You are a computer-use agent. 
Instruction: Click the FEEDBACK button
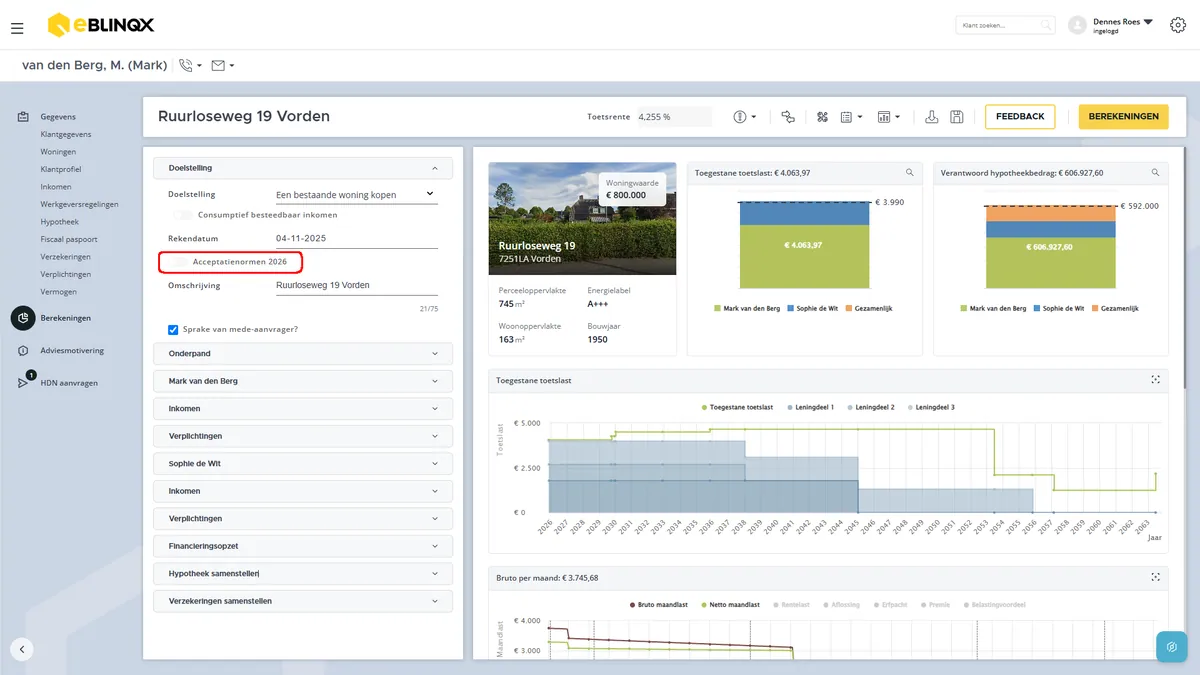[1020, 117]
